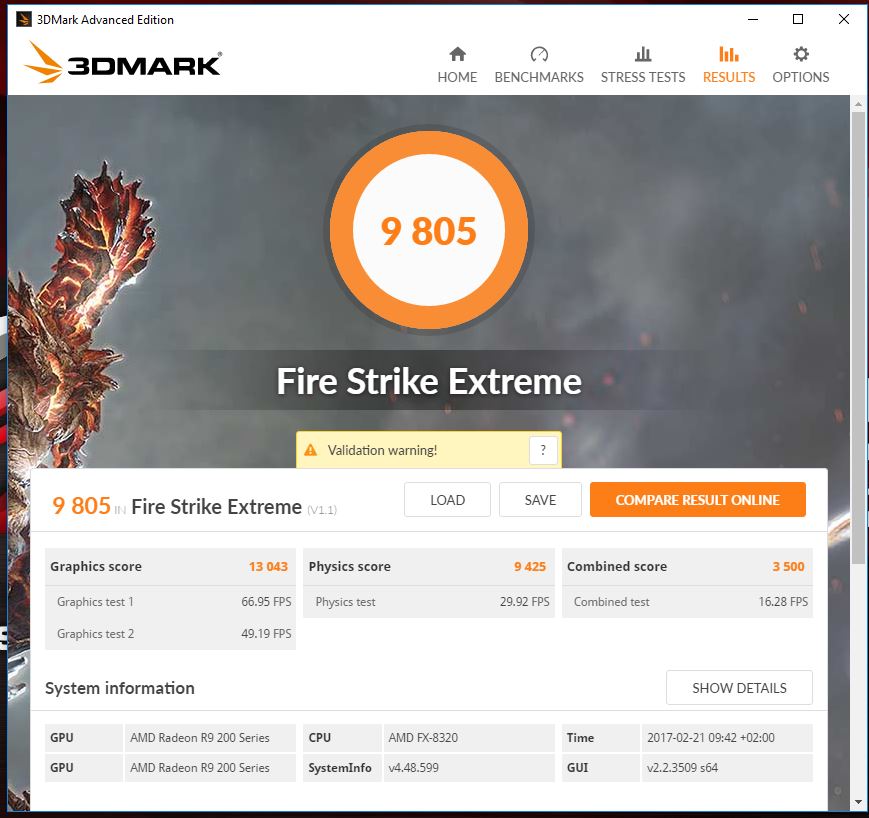Click Graphics score value 13 043
The image size is (869, 818).
pos(268,566)
